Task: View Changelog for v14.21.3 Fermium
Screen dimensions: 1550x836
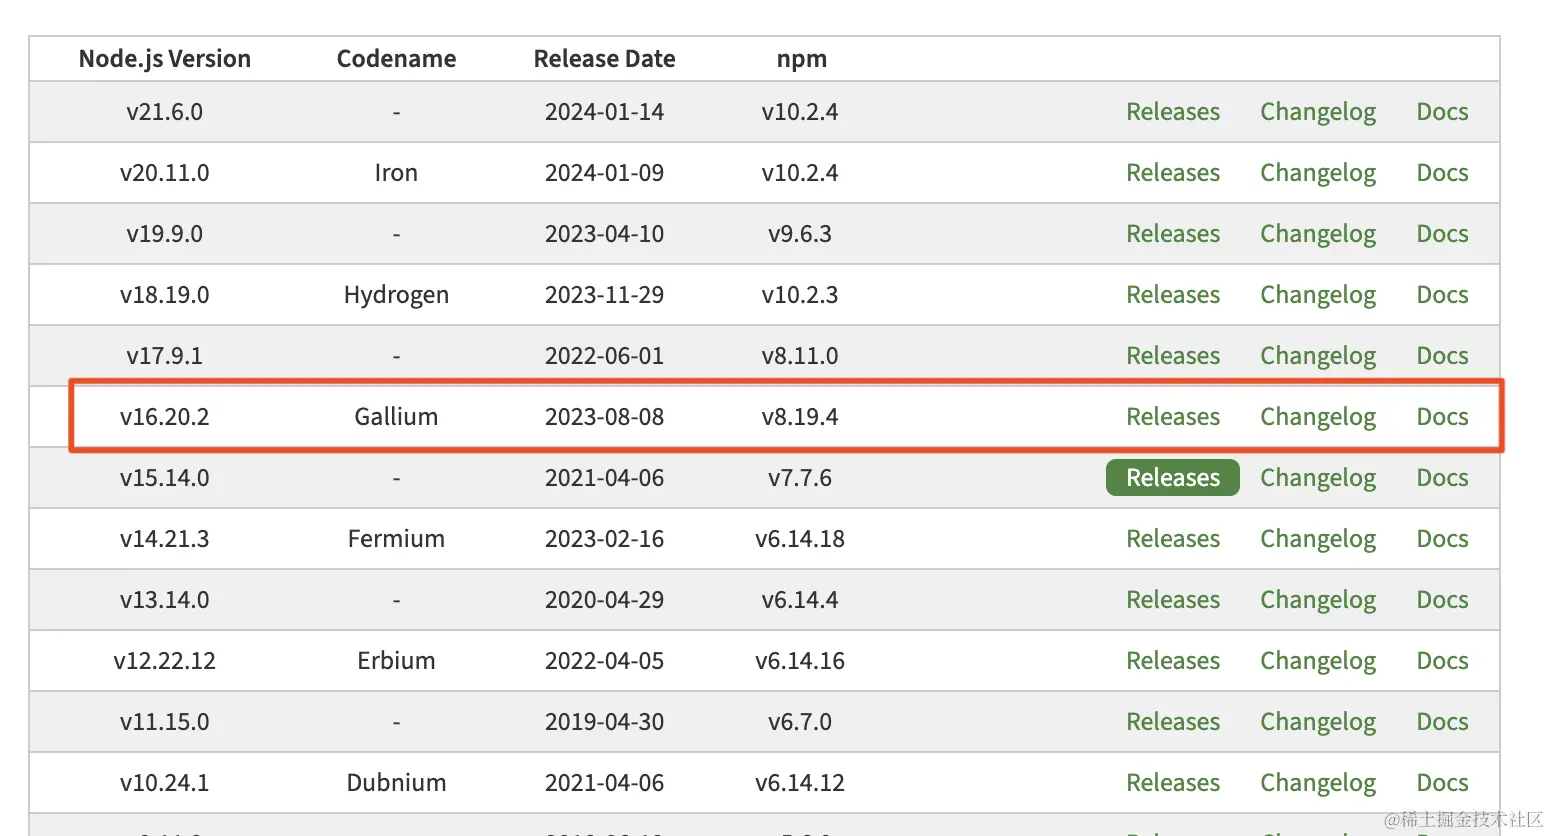Action: [x=1317, y=539]
